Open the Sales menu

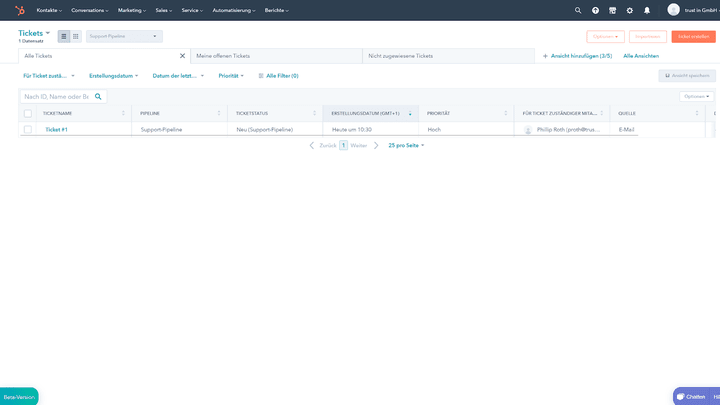163,10
